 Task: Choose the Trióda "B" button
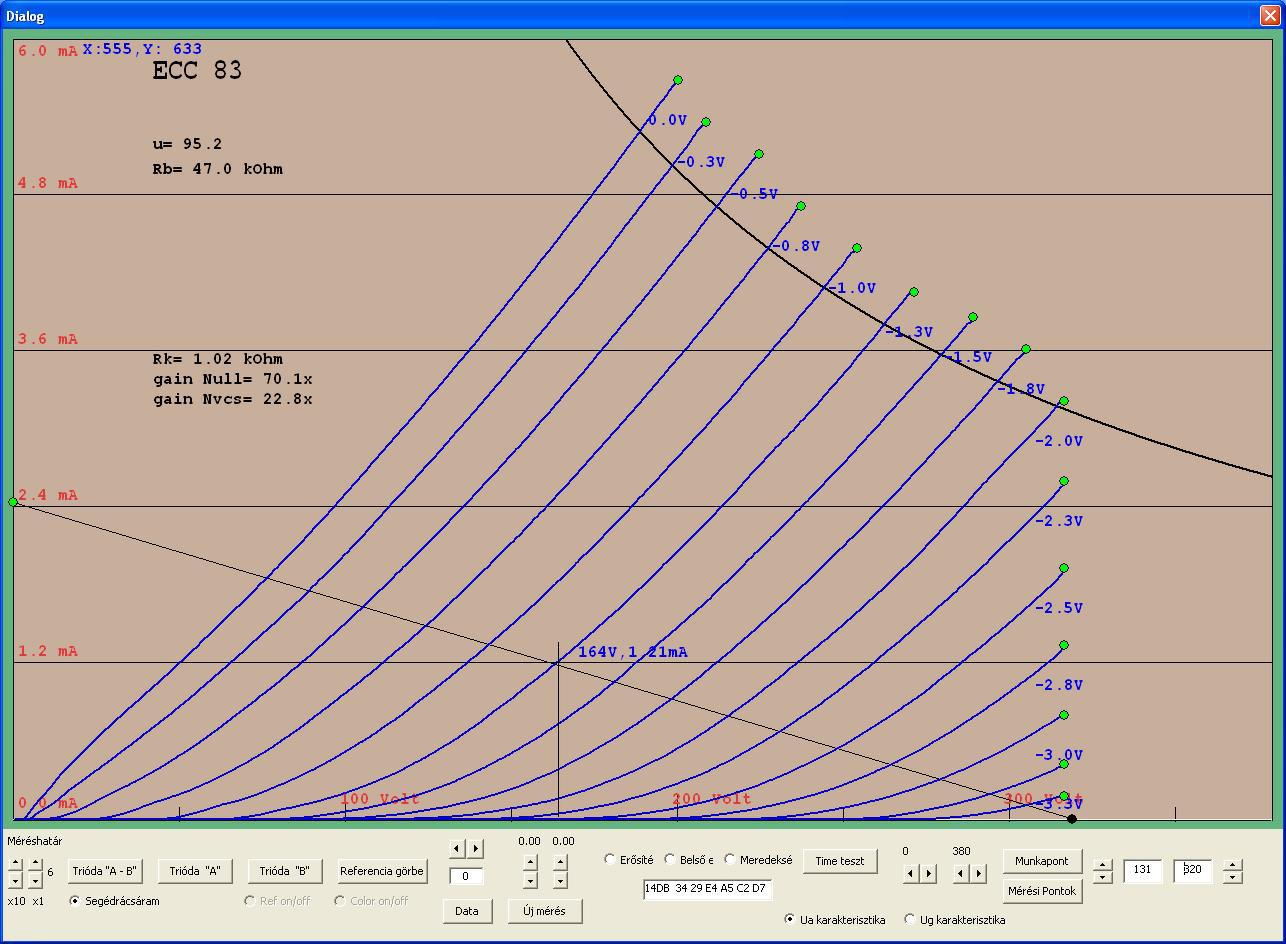point(285,871)
